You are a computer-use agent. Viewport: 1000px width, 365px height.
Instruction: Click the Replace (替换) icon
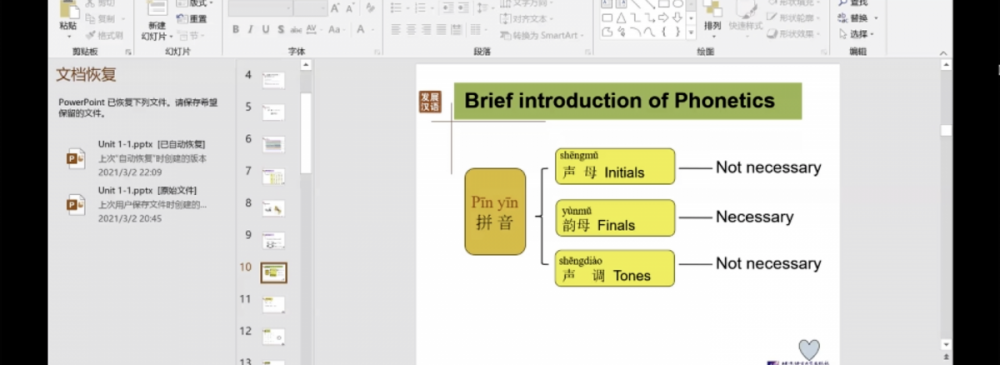pyautogui.click(x=843, y=19)
